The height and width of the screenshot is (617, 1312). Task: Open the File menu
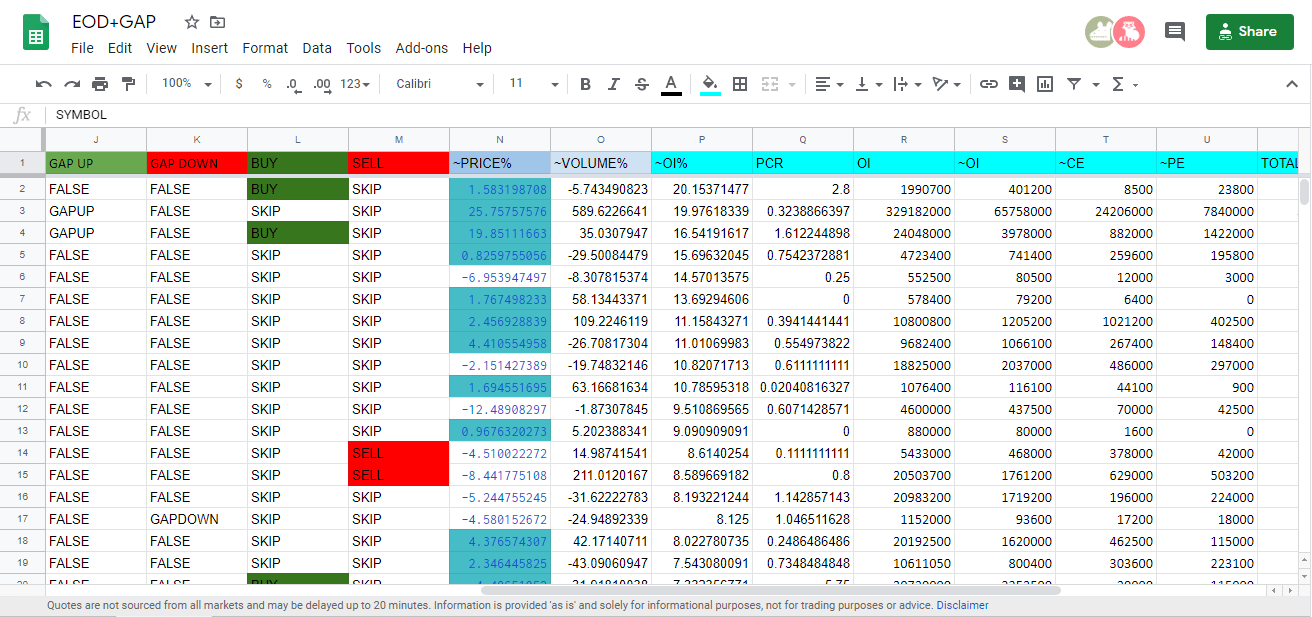pos(82,48)
